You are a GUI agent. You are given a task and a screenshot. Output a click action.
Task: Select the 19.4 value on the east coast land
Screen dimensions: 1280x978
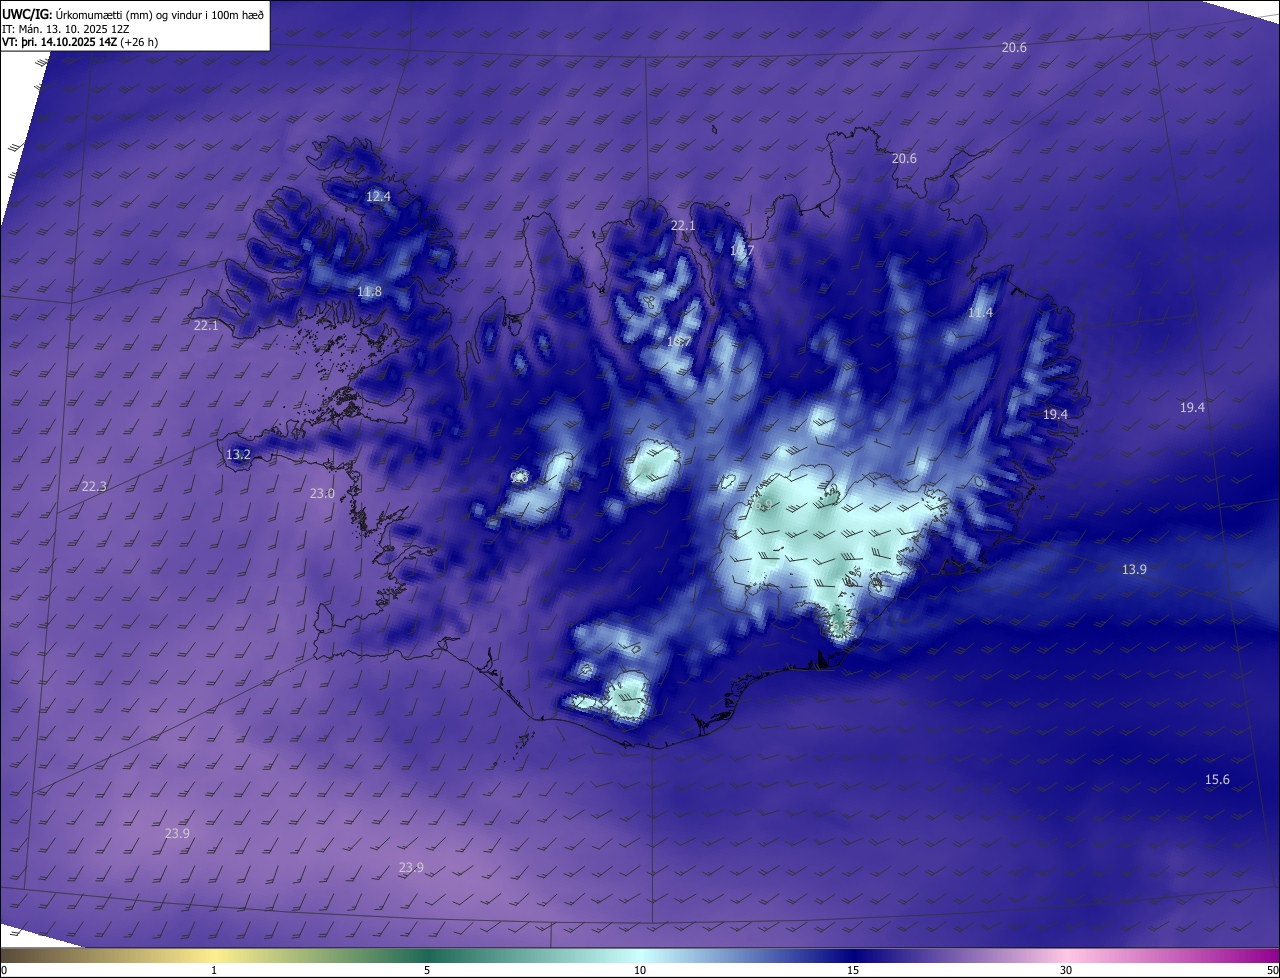coord(1055,414)
